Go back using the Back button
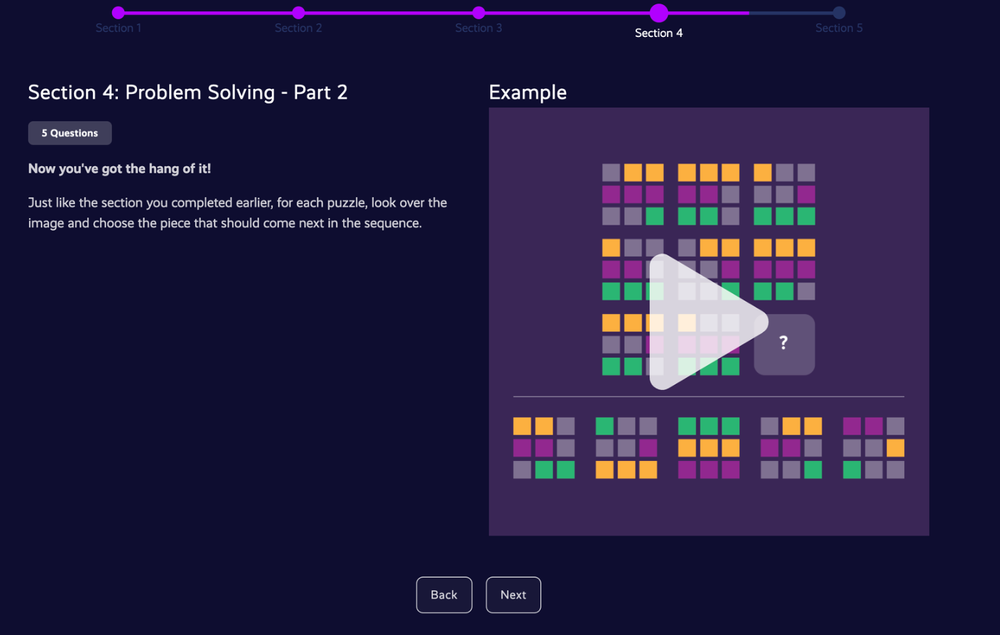This screenshot has height=635, width=1000. pyautogui.click(x=444, y=594)
